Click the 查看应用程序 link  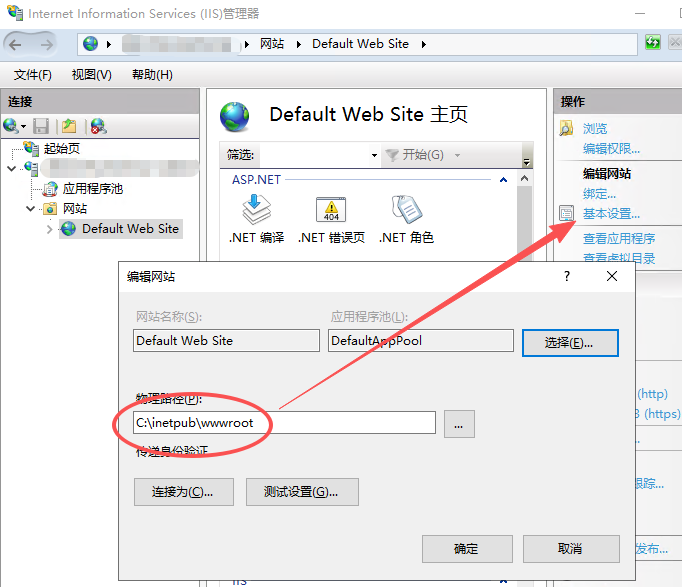click(619, 238)
